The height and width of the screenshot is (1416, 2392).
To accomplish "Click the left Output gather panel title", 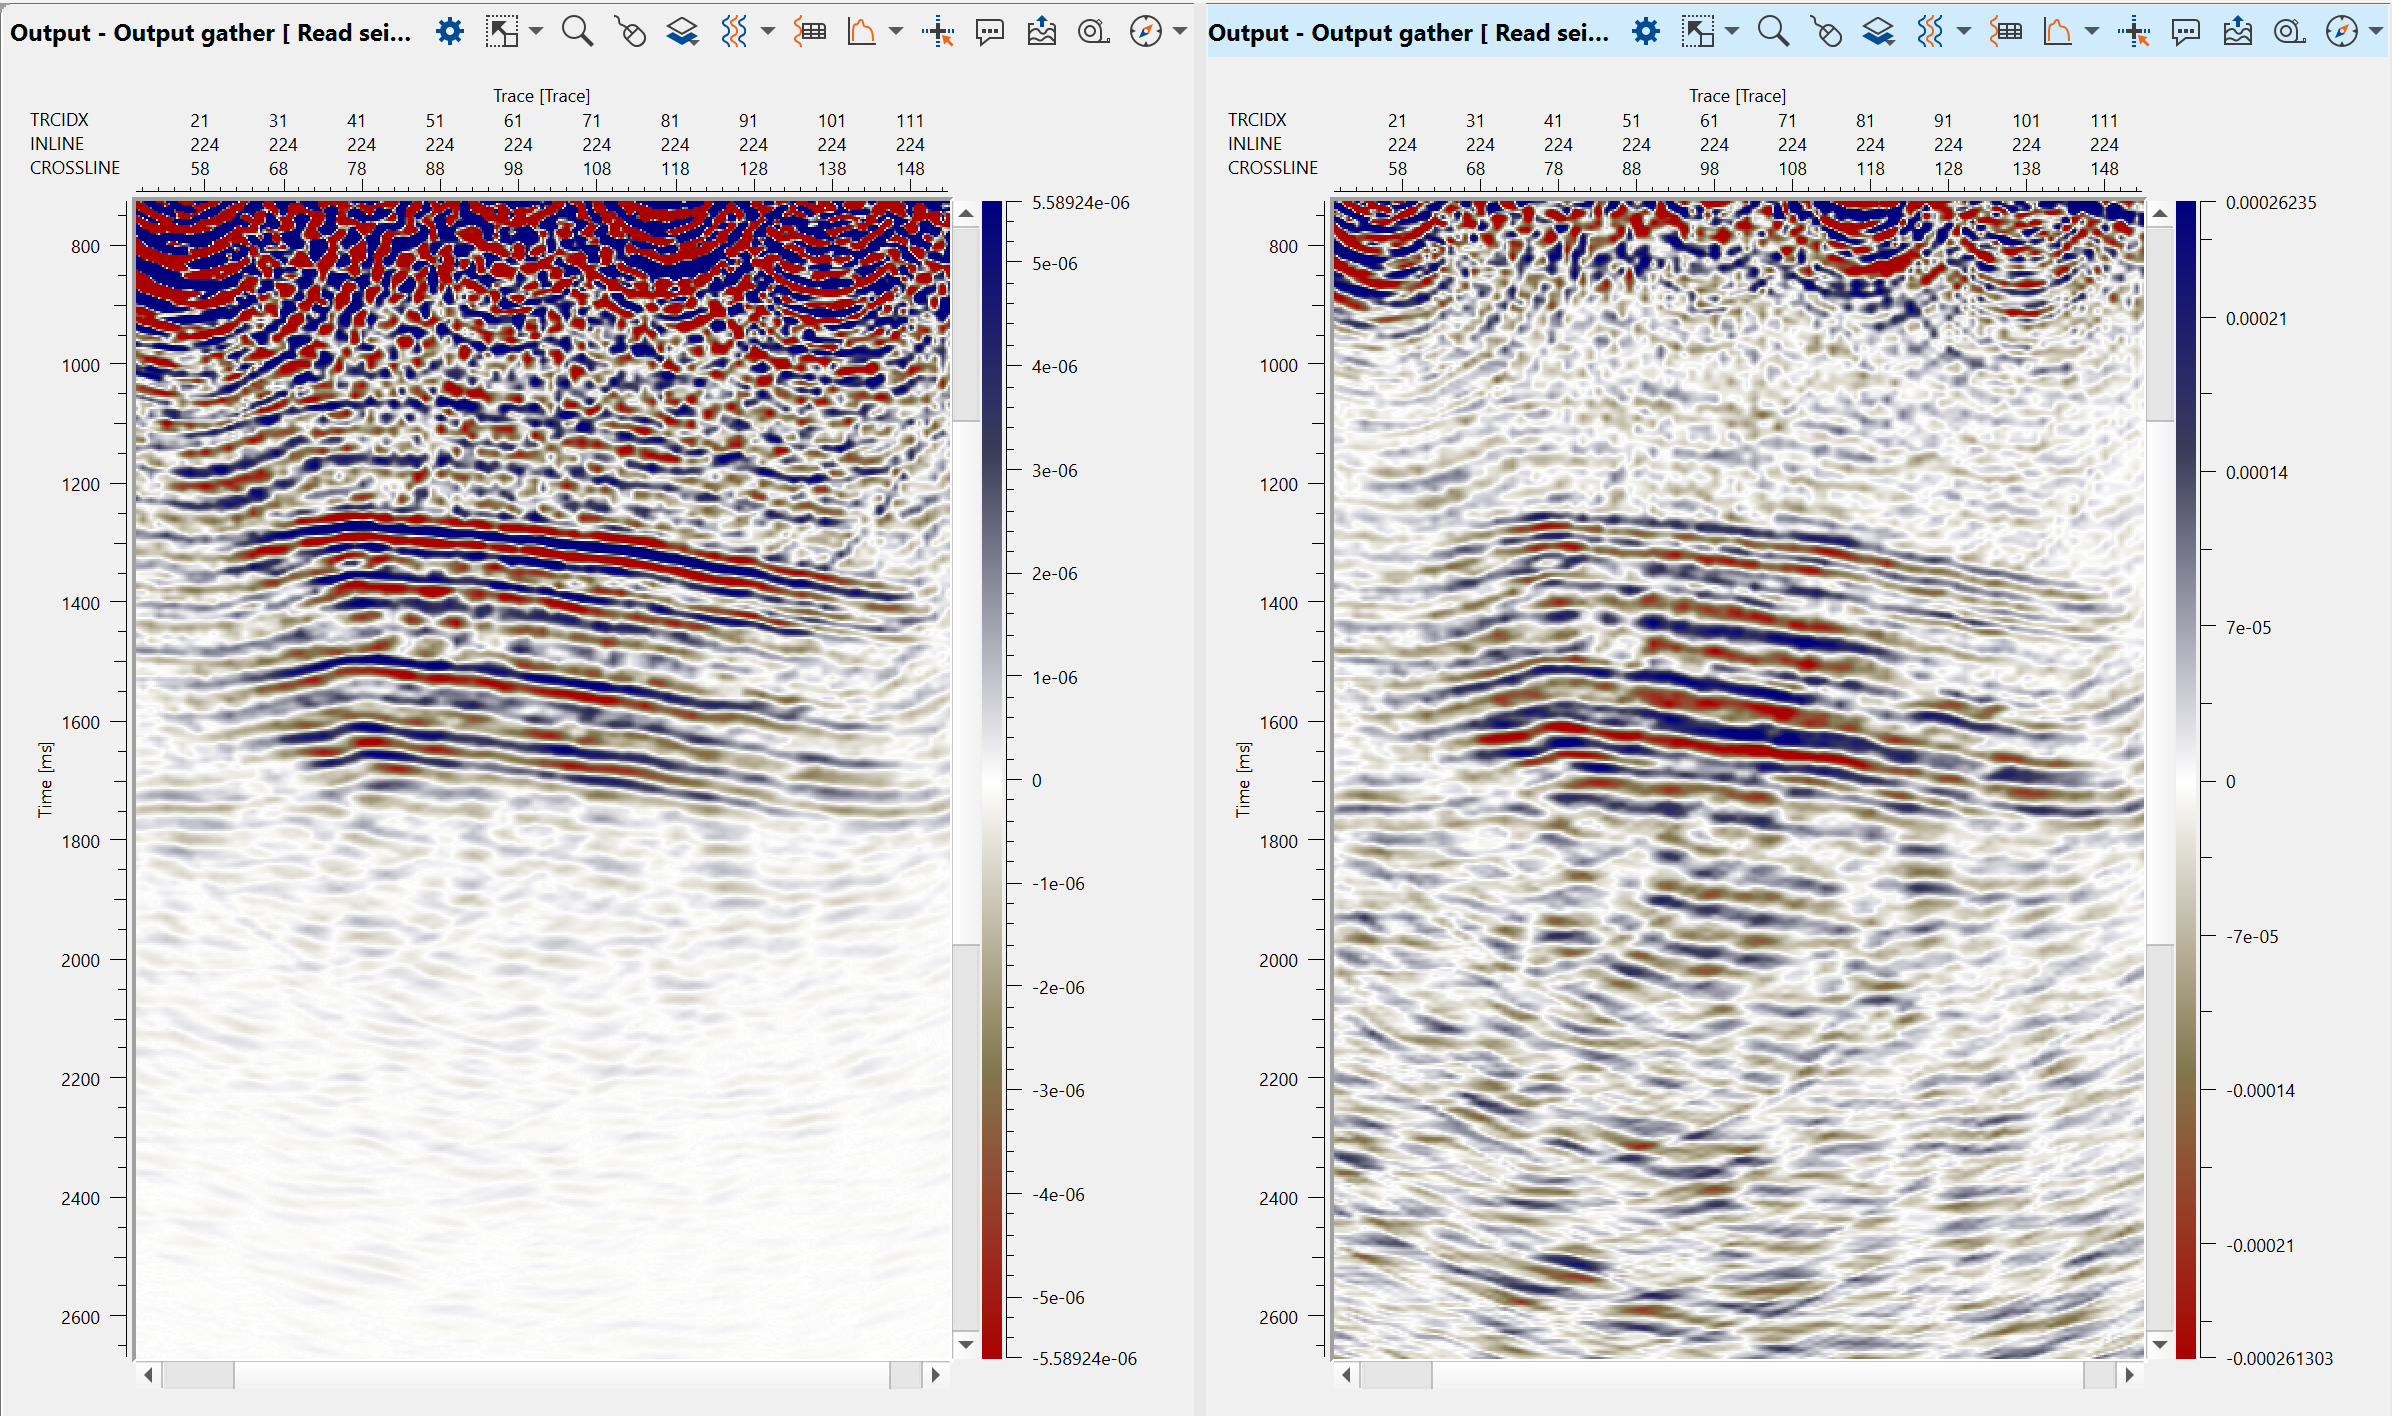I will coord(210,33).
